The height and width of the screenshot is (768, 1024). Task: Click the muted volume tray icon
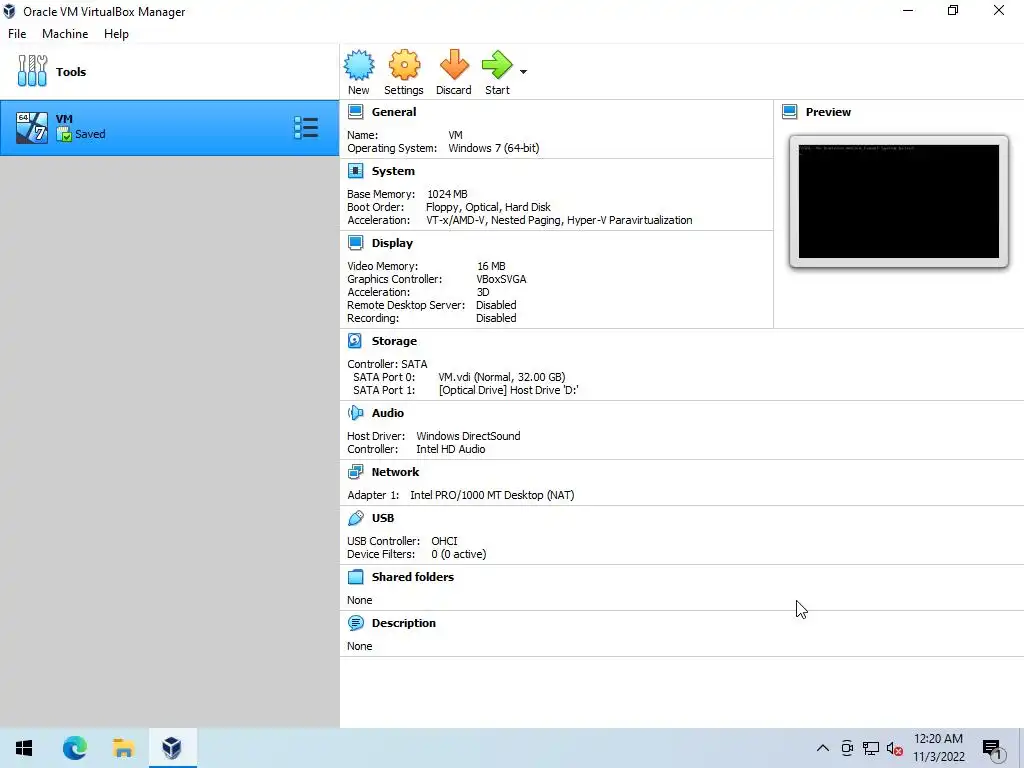tap(895, 748)
